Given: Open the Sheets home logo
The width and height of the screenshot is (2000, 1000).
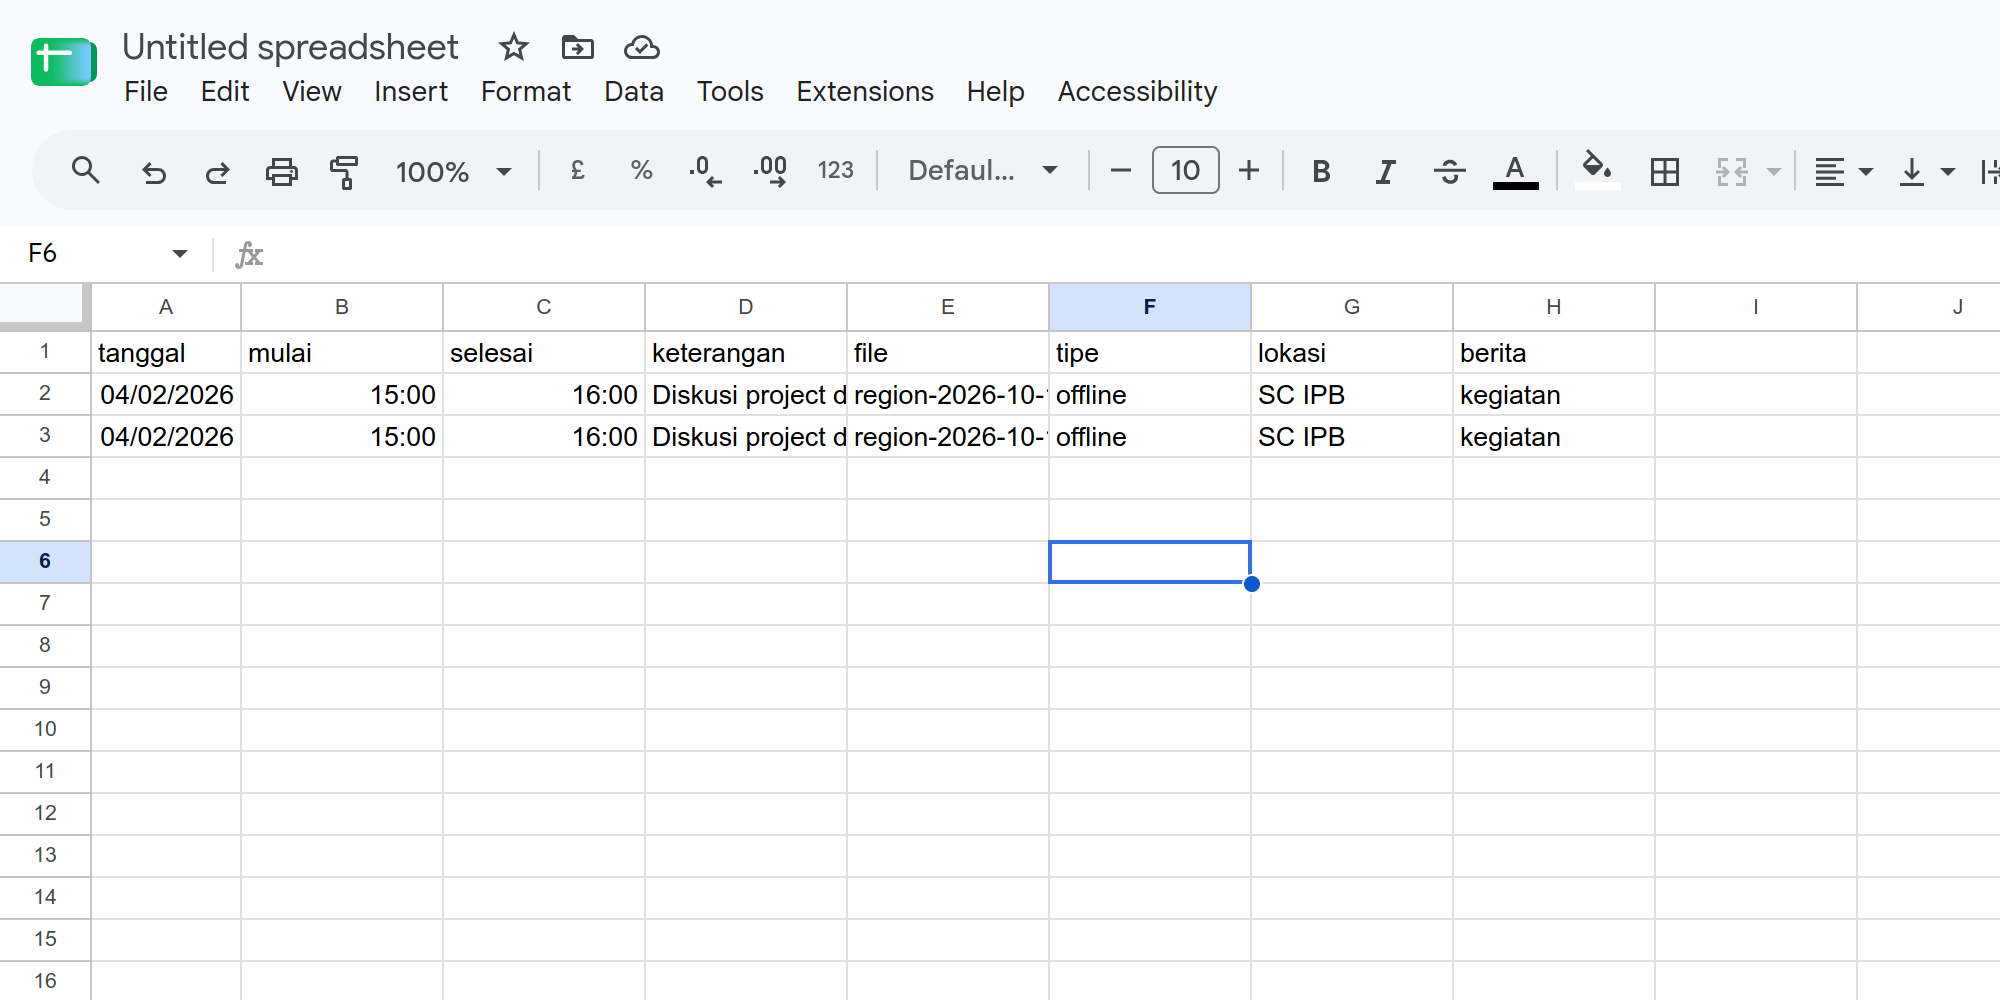Looking at the screenshot, I should [x=63, y=62].
